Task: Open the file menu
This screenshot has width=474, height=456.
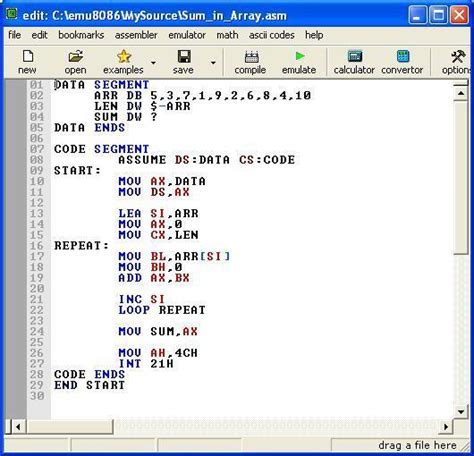Action: point(14,35)
